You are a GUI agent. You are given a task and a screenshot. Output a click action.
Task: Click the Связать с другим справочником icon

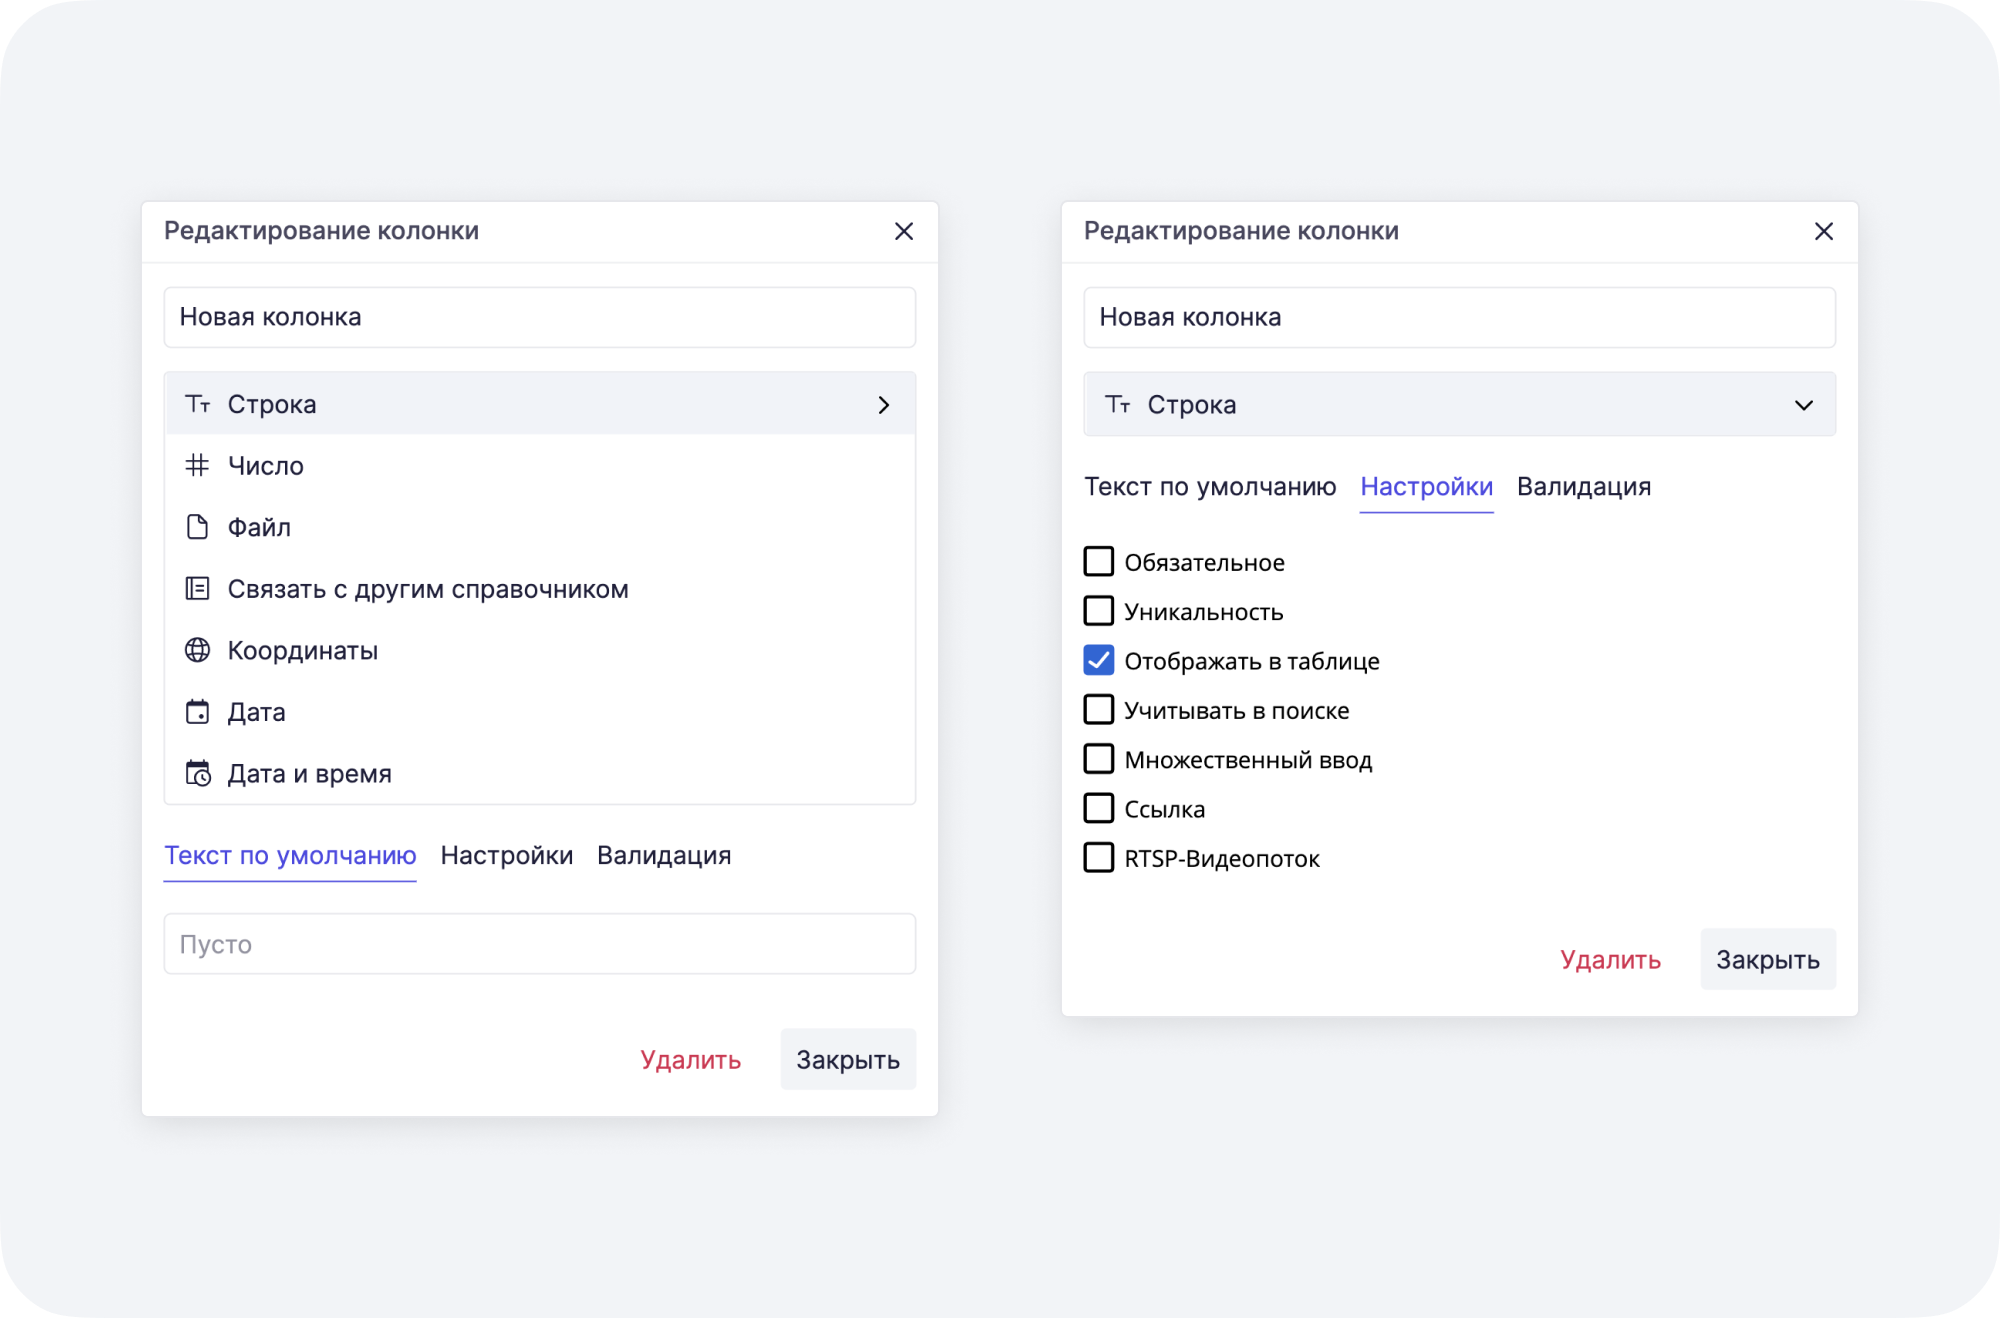[x=197, y=588]
